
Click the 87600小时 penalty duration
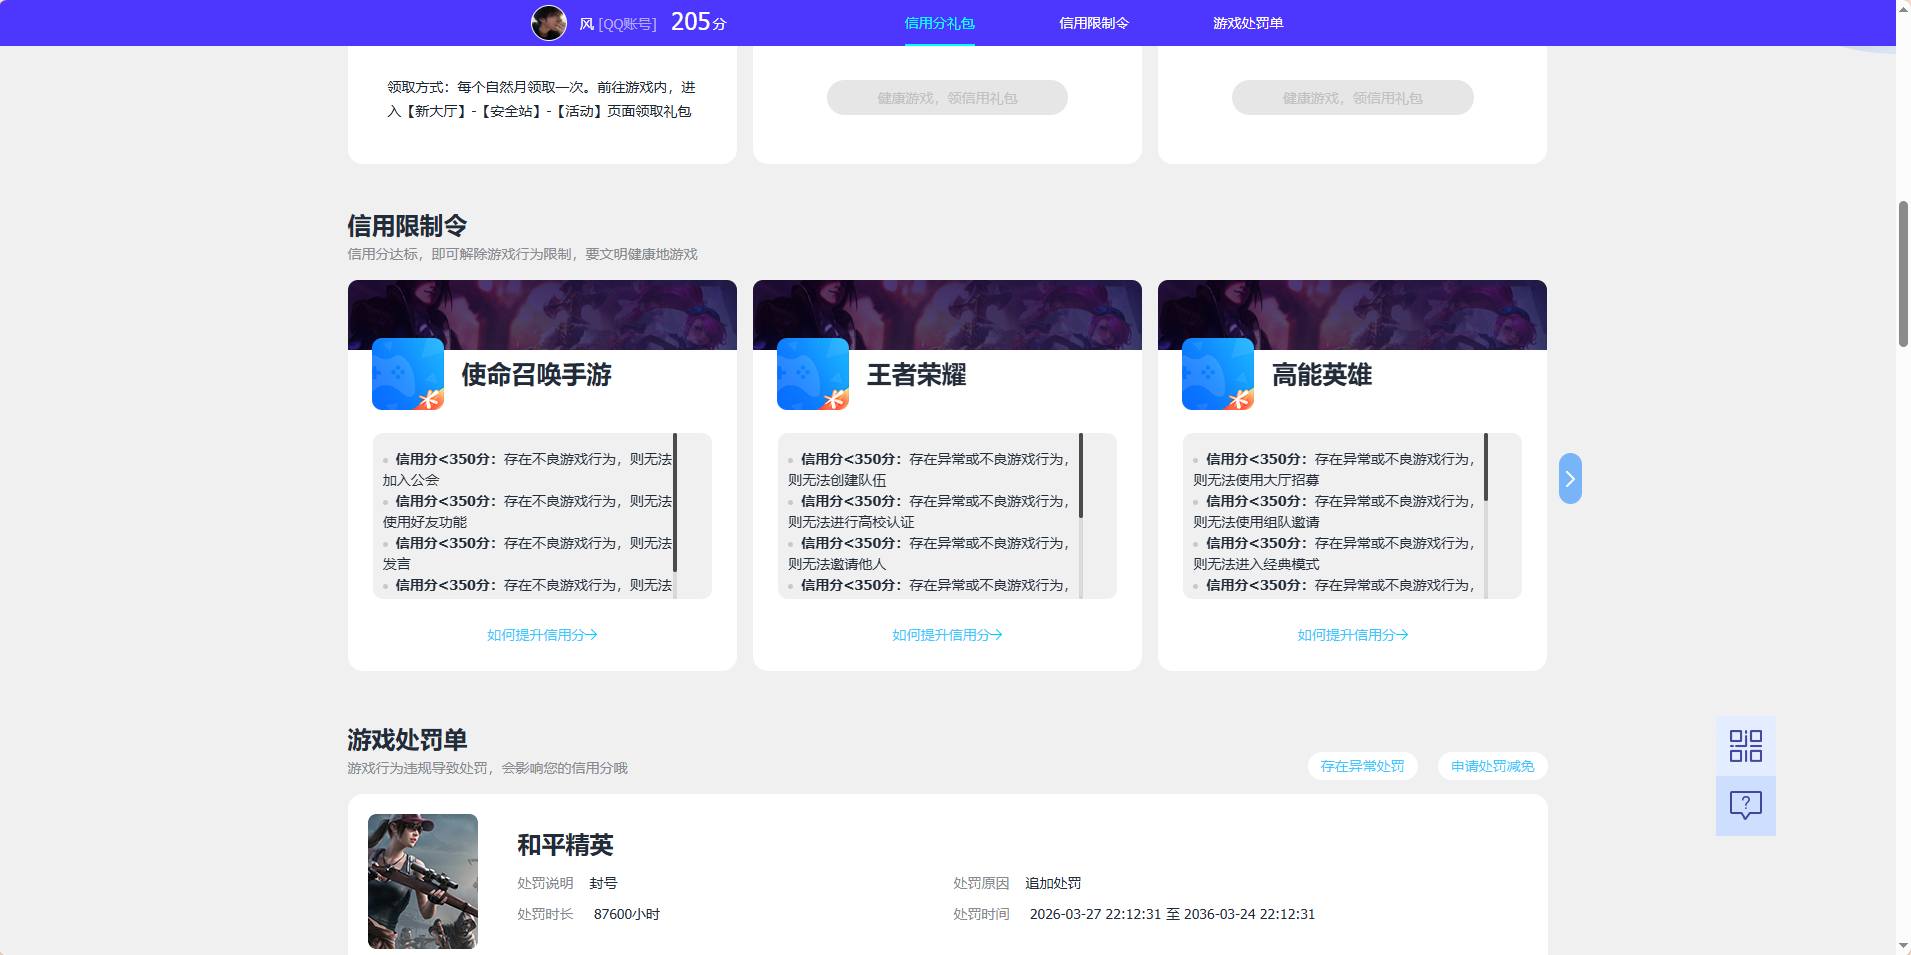(627, 914)
